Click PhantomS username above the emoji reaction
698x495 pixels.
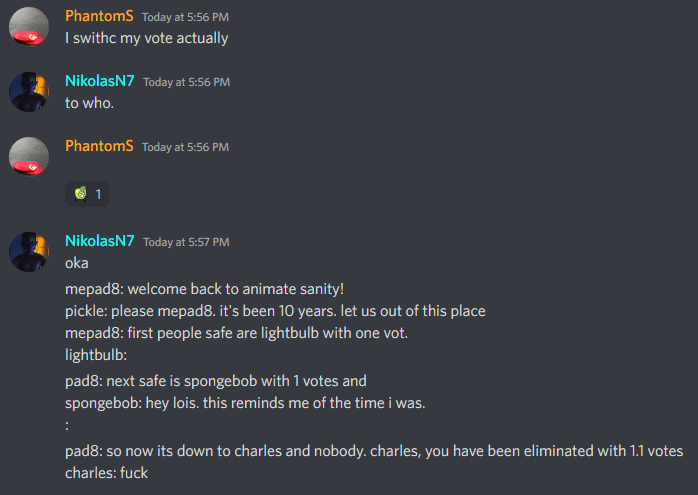tap(99, 146)
